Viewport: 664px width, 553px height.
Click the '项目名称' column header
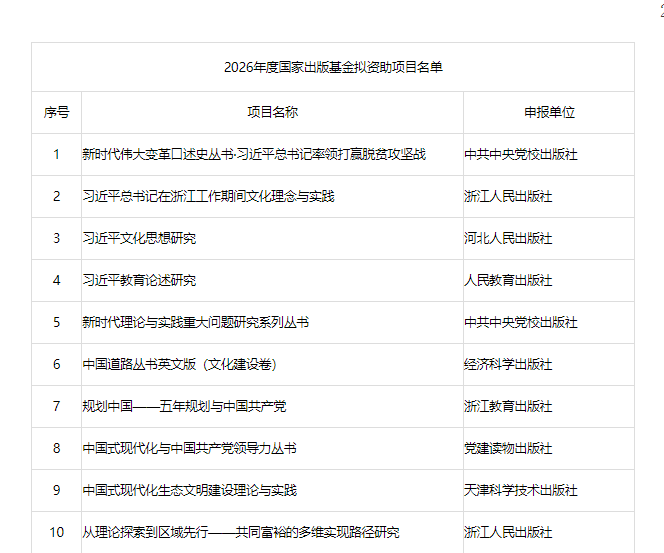coord(272,112)
